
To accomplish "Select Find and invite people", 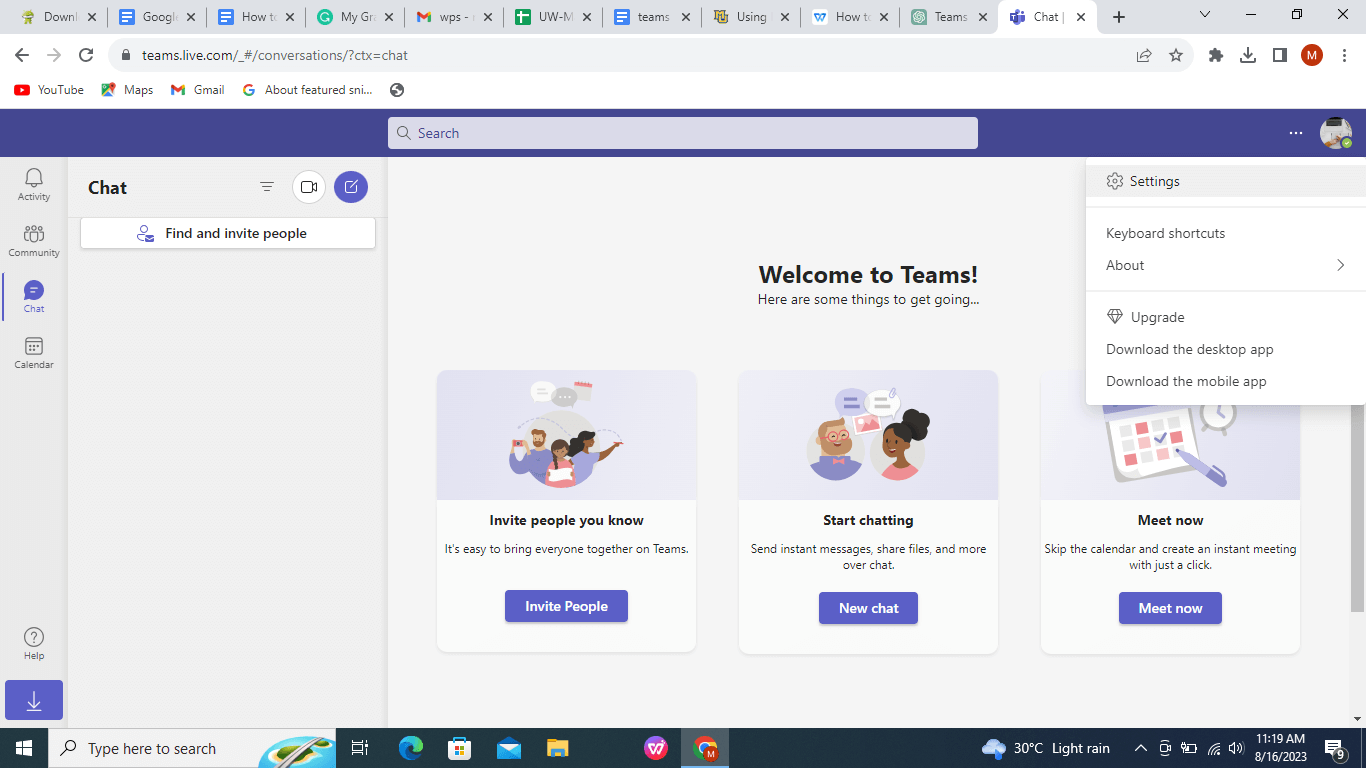I will point(227,233).
